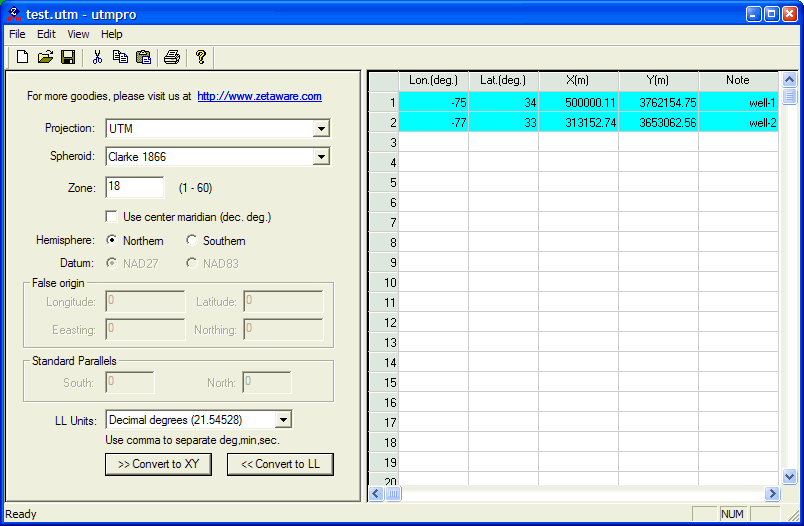Expand the LL Units dropdown
The width and height of the screenshot is (804, 526).
[x=282, y=420]
